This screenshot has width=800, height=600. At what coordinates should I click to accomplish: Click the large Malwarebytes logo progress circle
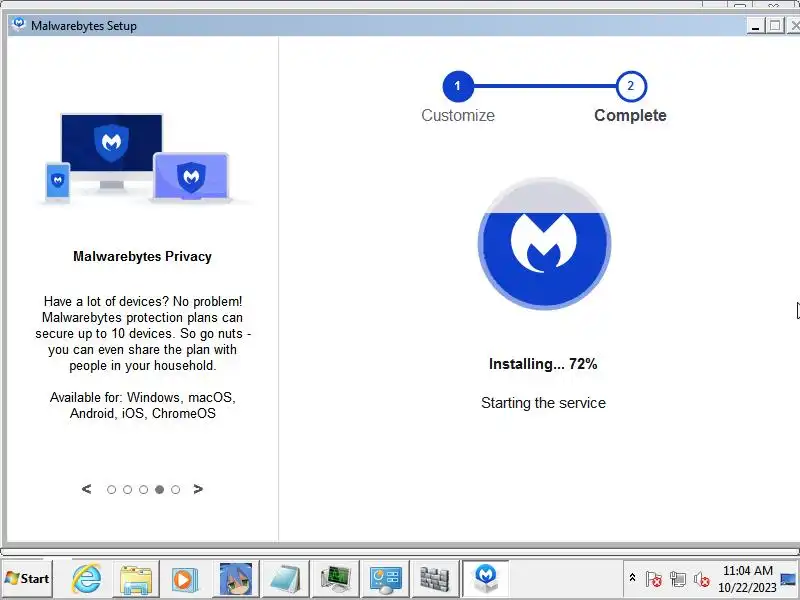pos(544,243)
